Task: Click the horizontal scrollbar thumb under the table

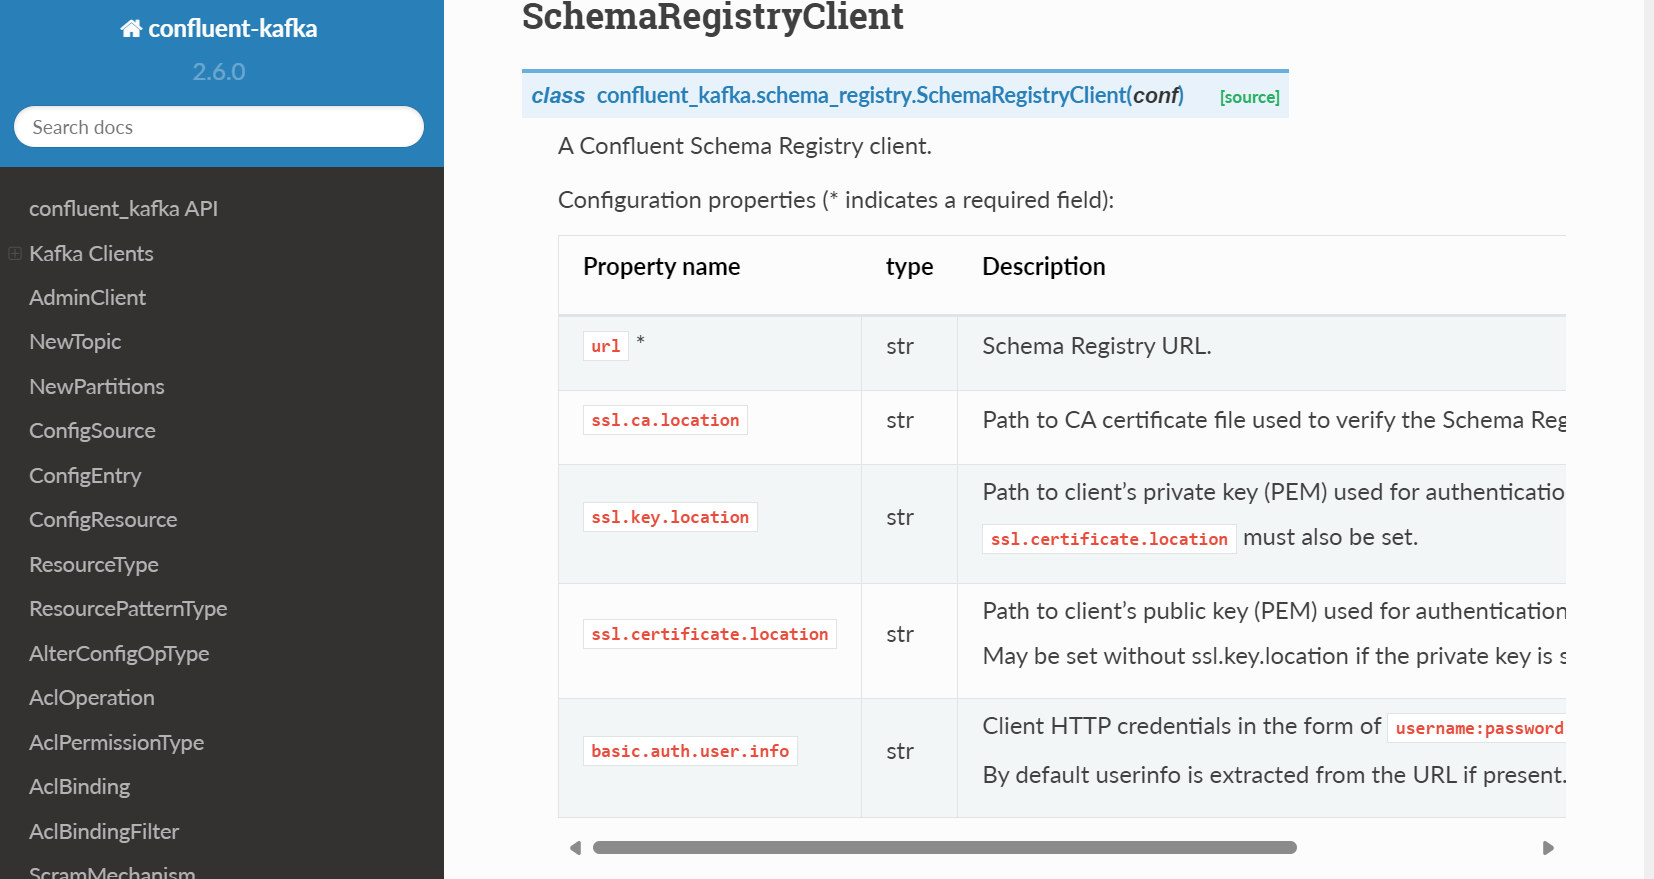Action: pos(944,848)
